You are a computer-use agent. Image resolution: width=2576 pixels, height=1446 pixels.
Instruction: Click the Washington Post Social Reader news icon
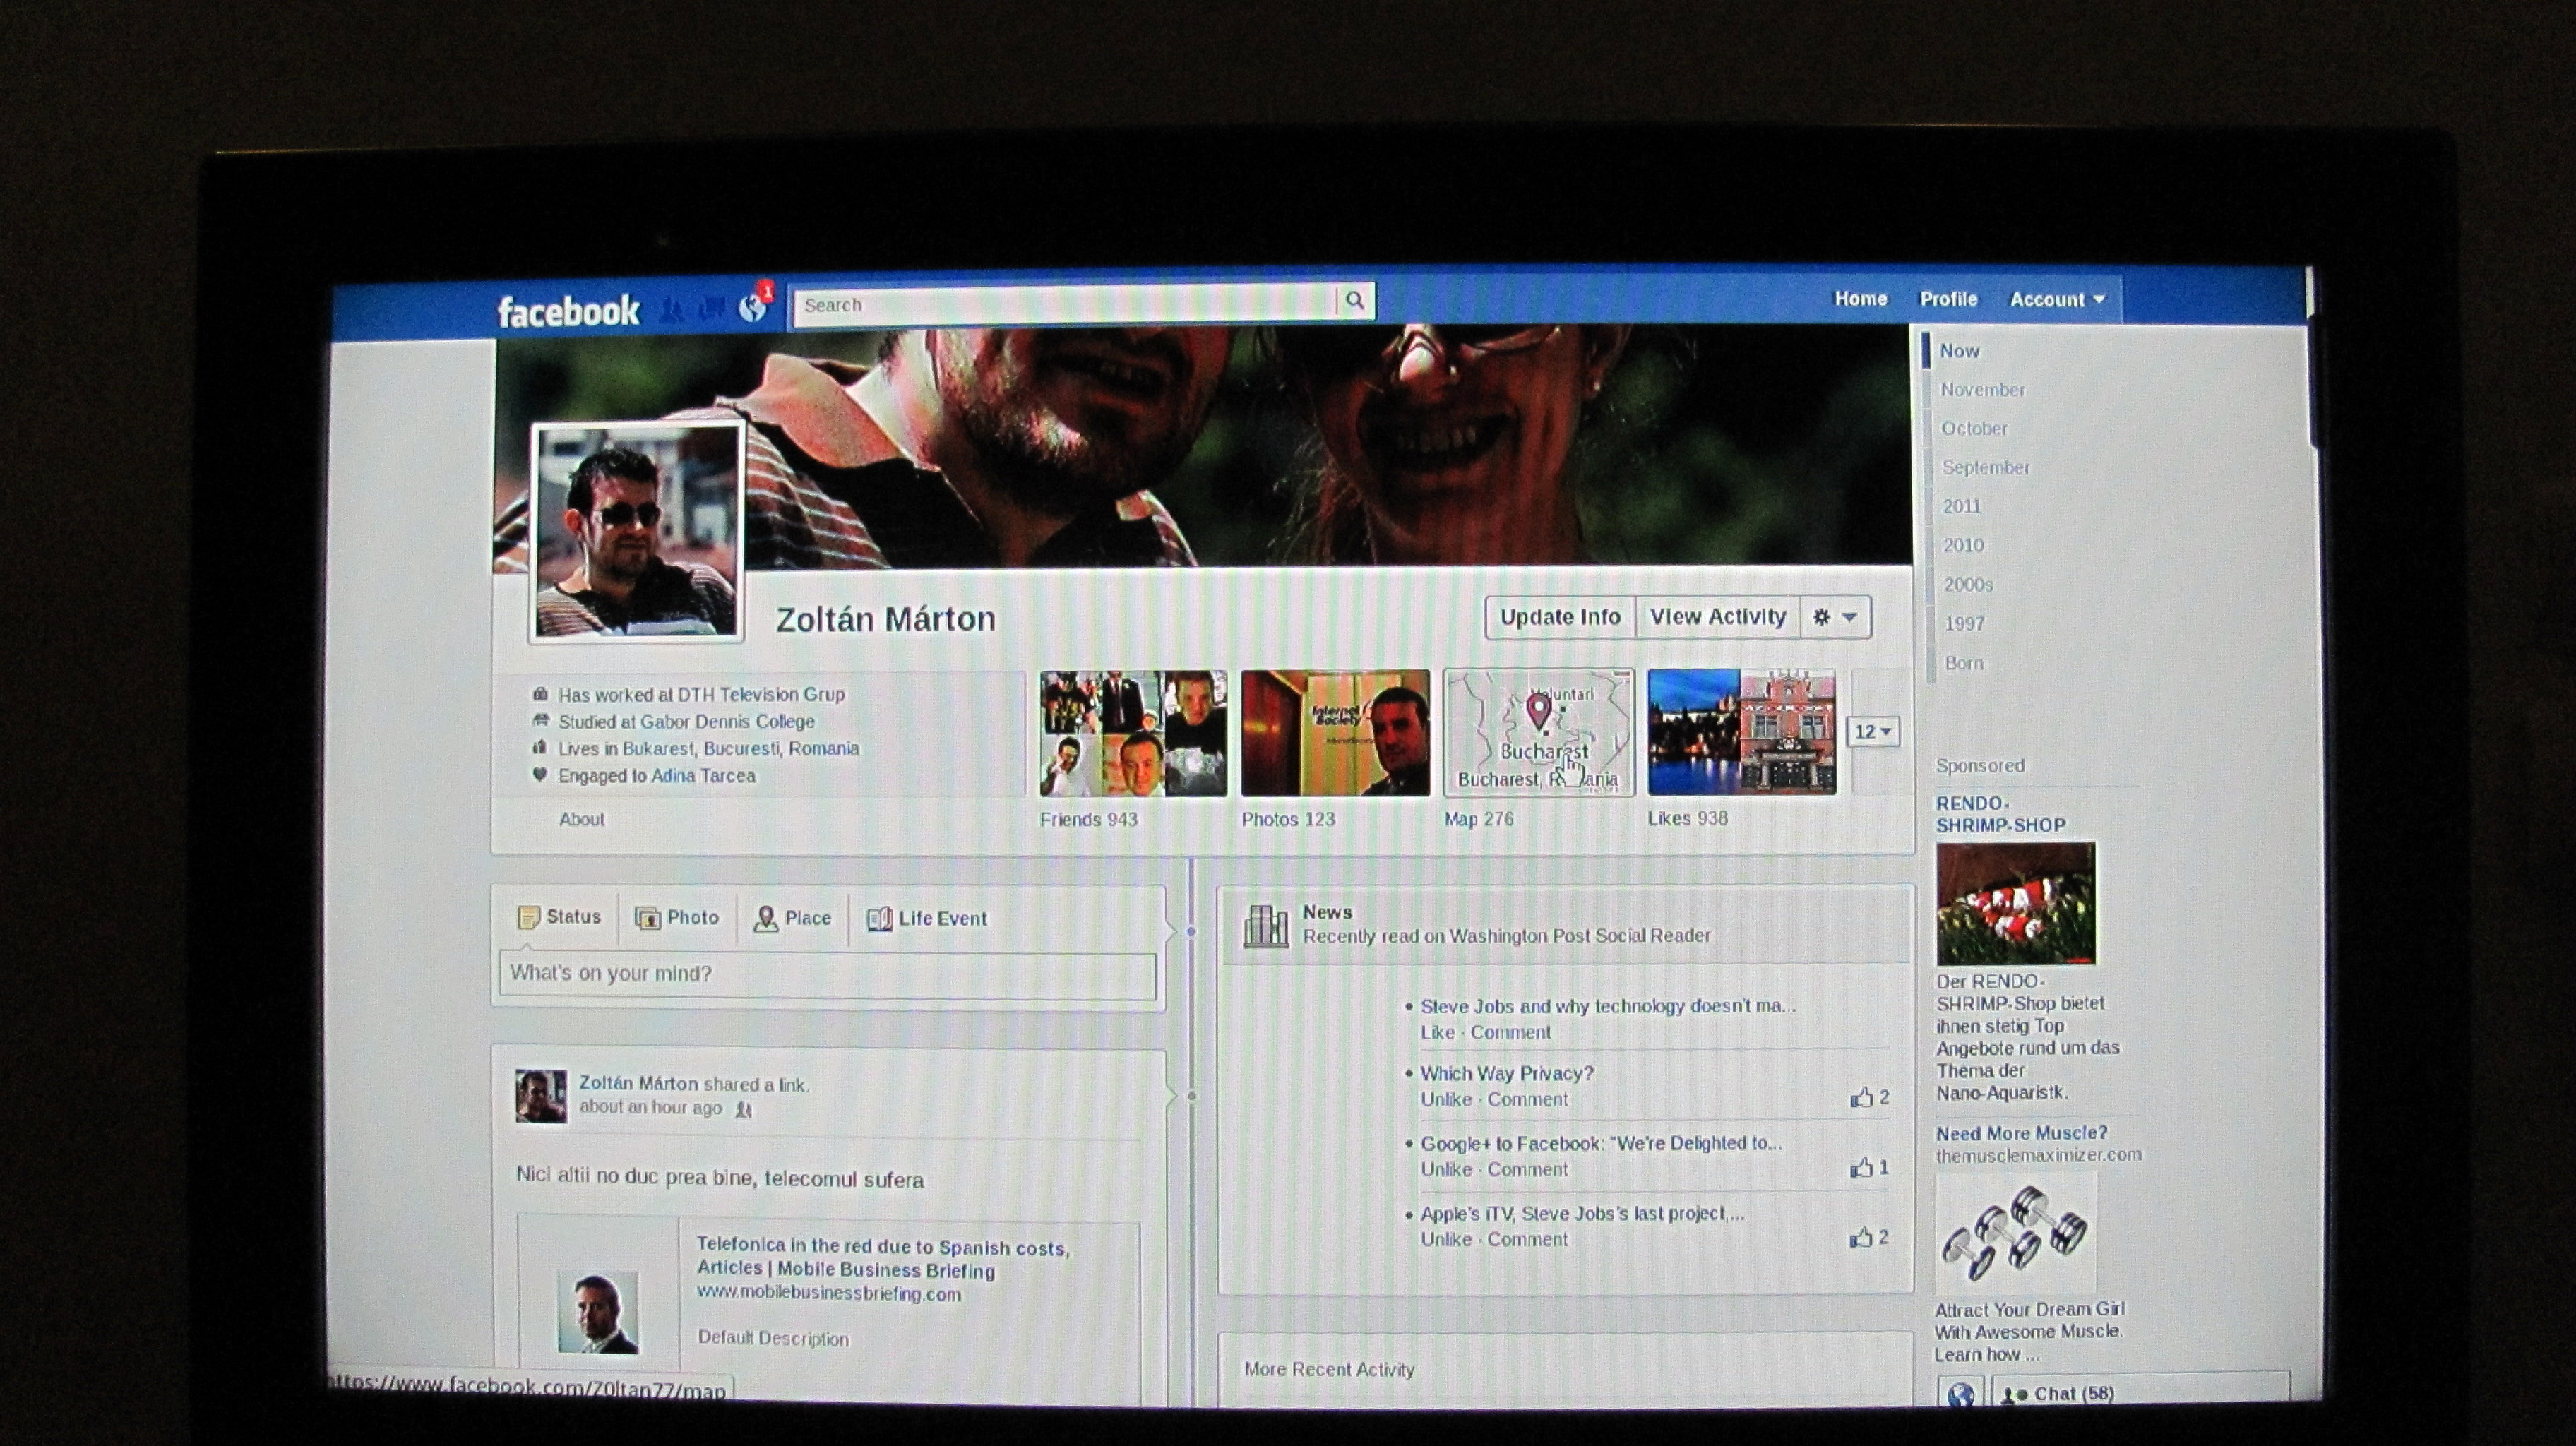pyautogui.click(x=1265, y=925)
